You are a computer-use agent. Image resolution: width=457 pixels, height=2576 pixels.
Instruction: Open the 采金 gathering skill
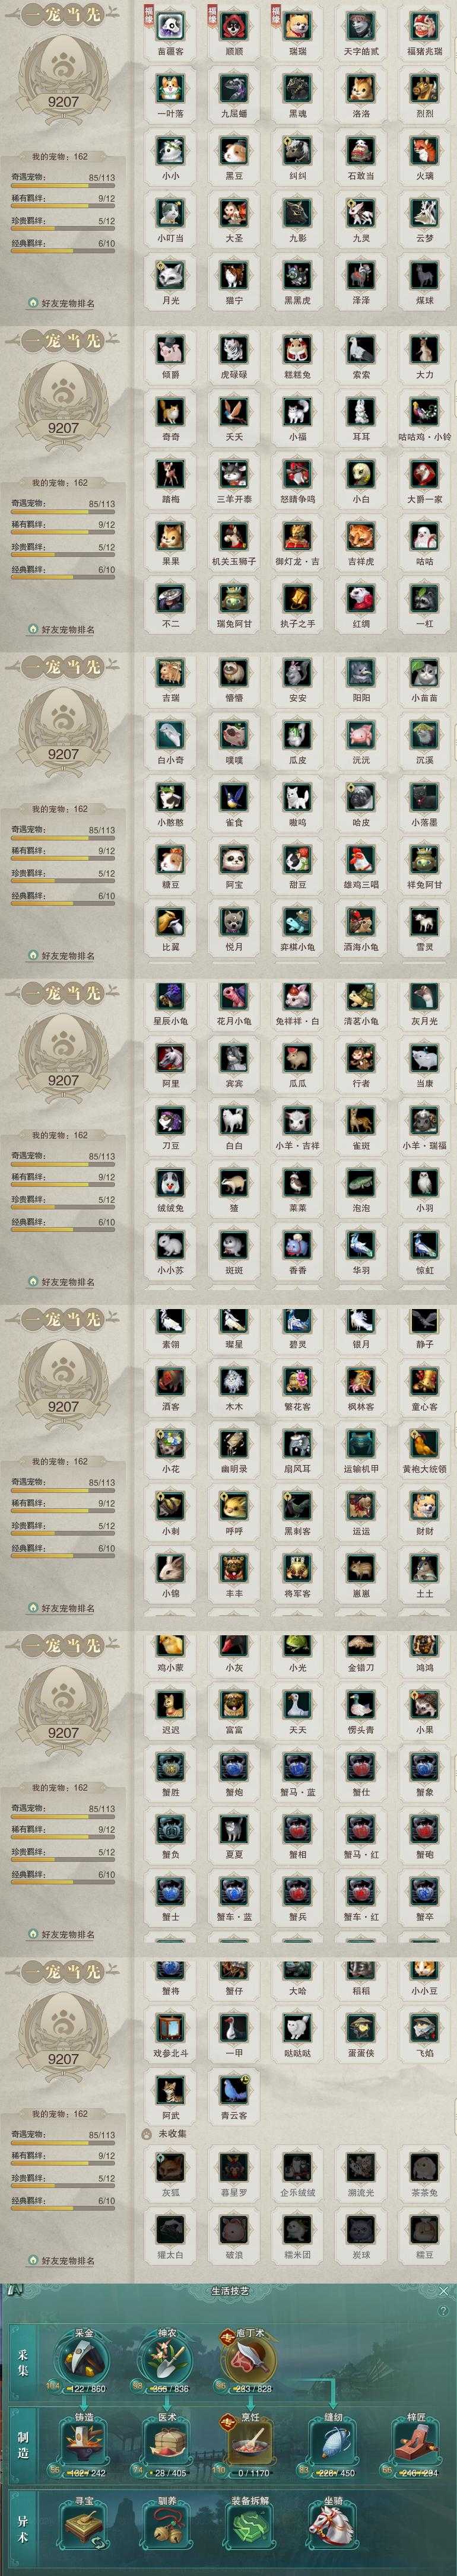[84, 2357]
